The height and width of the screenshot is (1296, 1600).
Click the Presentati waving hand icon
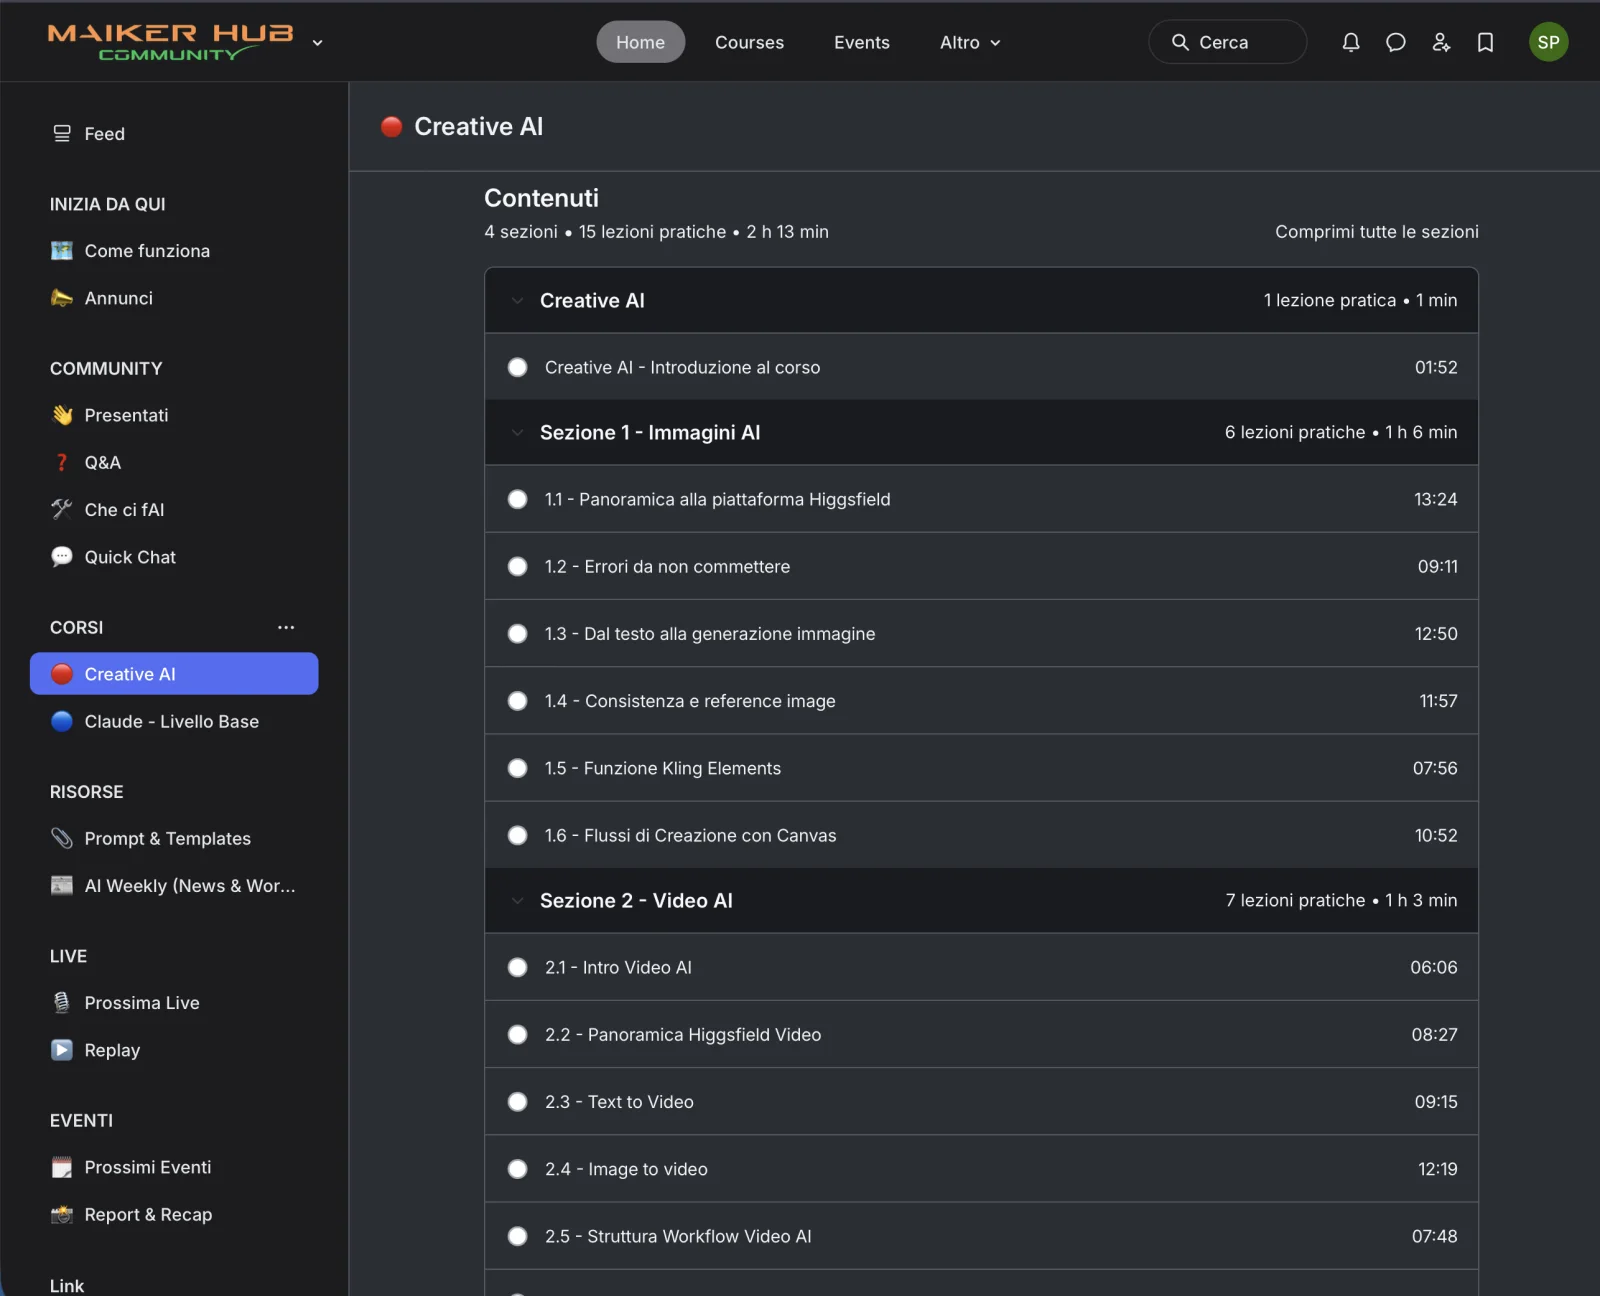click(62, 414)
